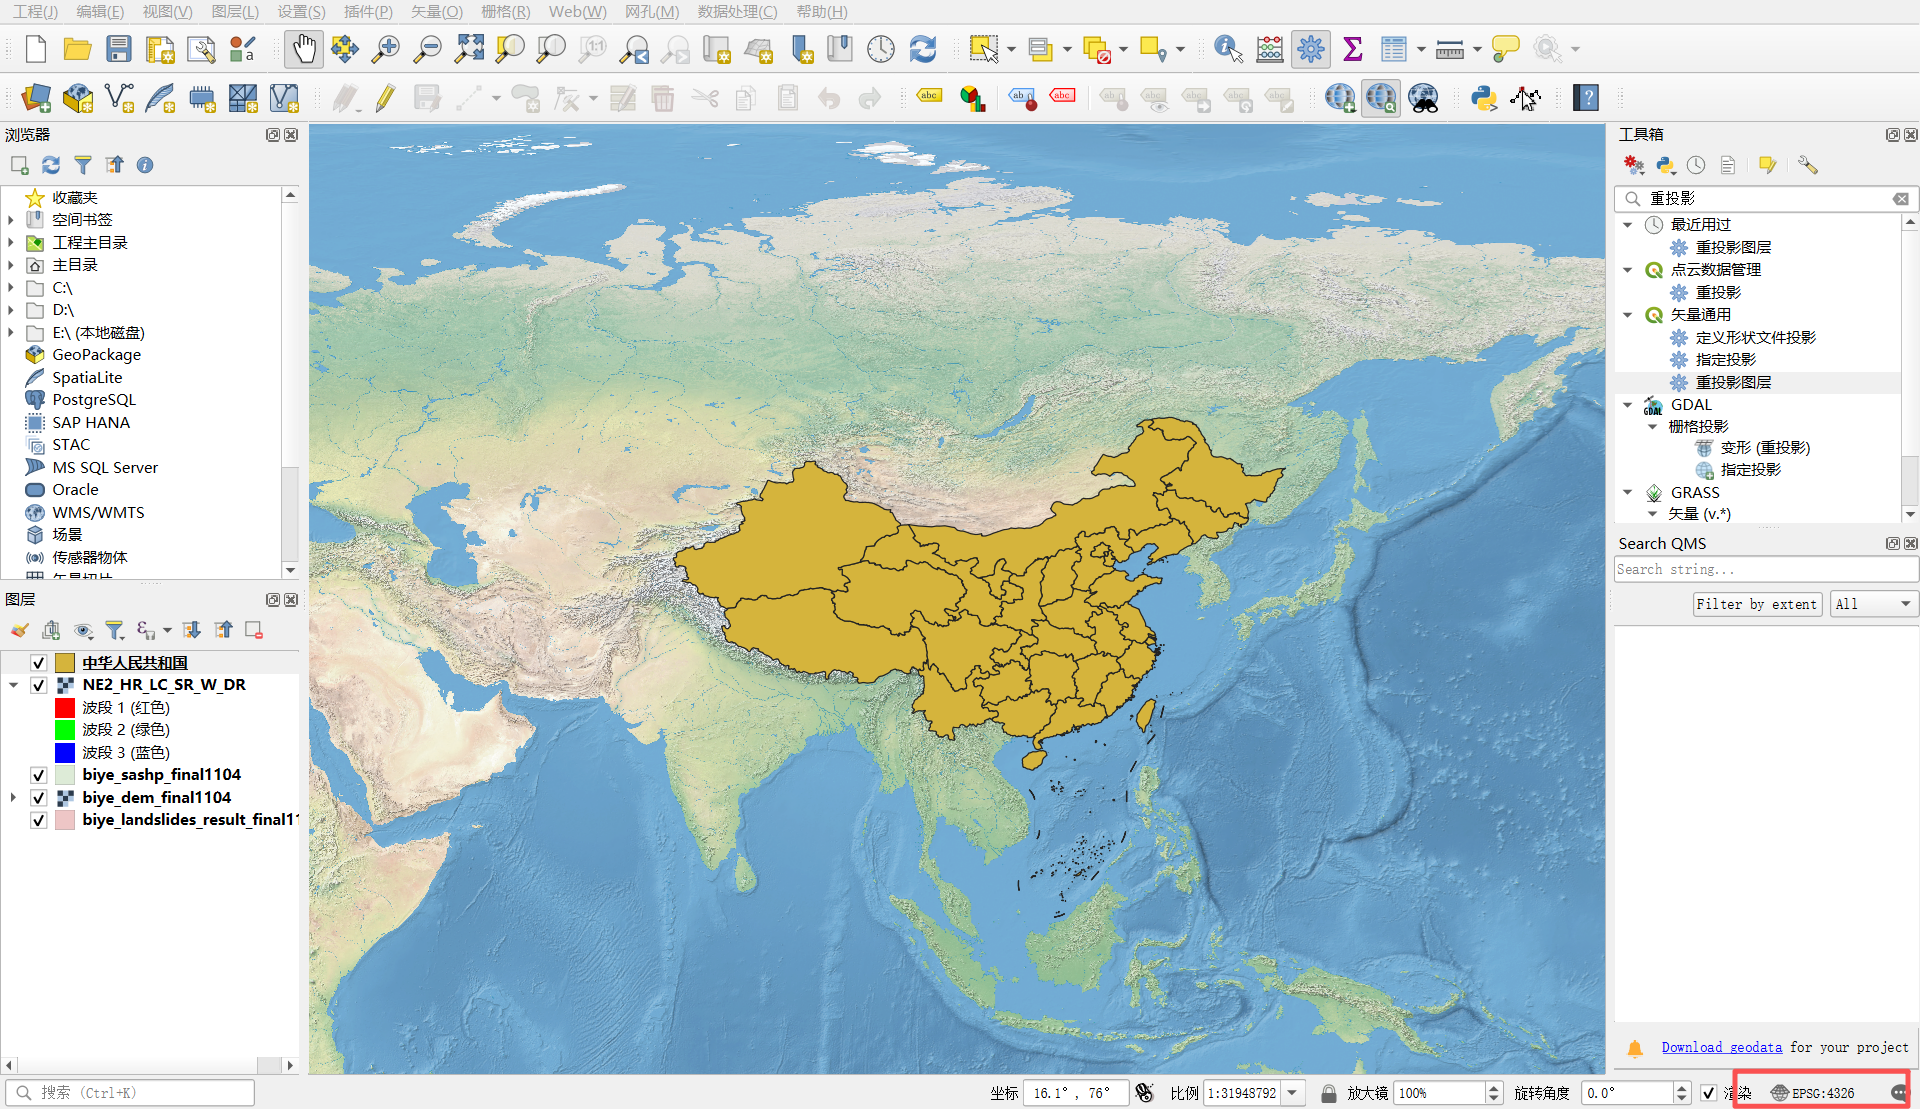This screenshot has width=1920, height=1109.
Task: Click the red 波段 1 color swatch
Action: 65,708
